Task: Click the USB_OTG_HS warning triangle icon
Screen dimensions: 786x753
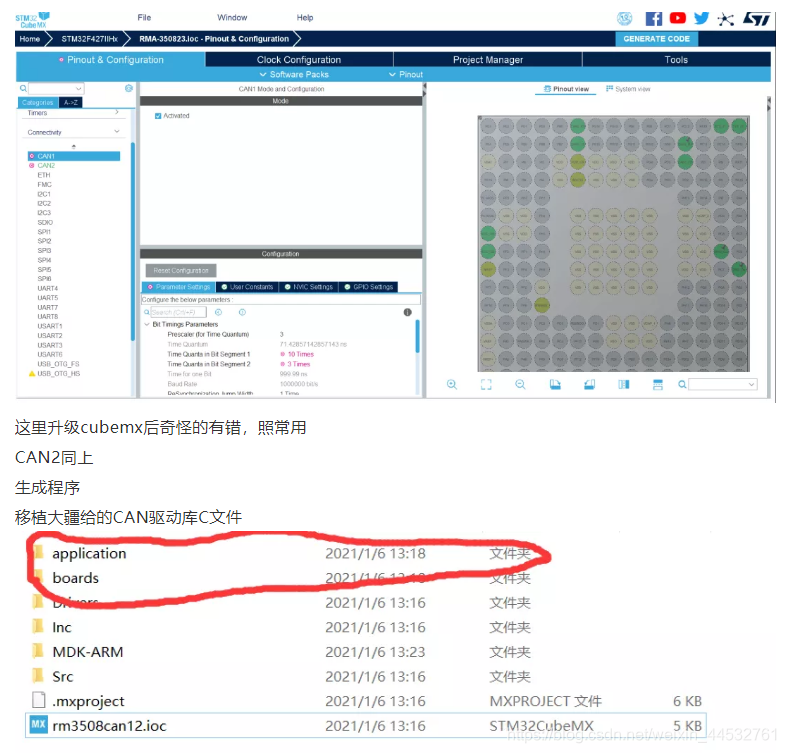Action: (x=32, y=373)
